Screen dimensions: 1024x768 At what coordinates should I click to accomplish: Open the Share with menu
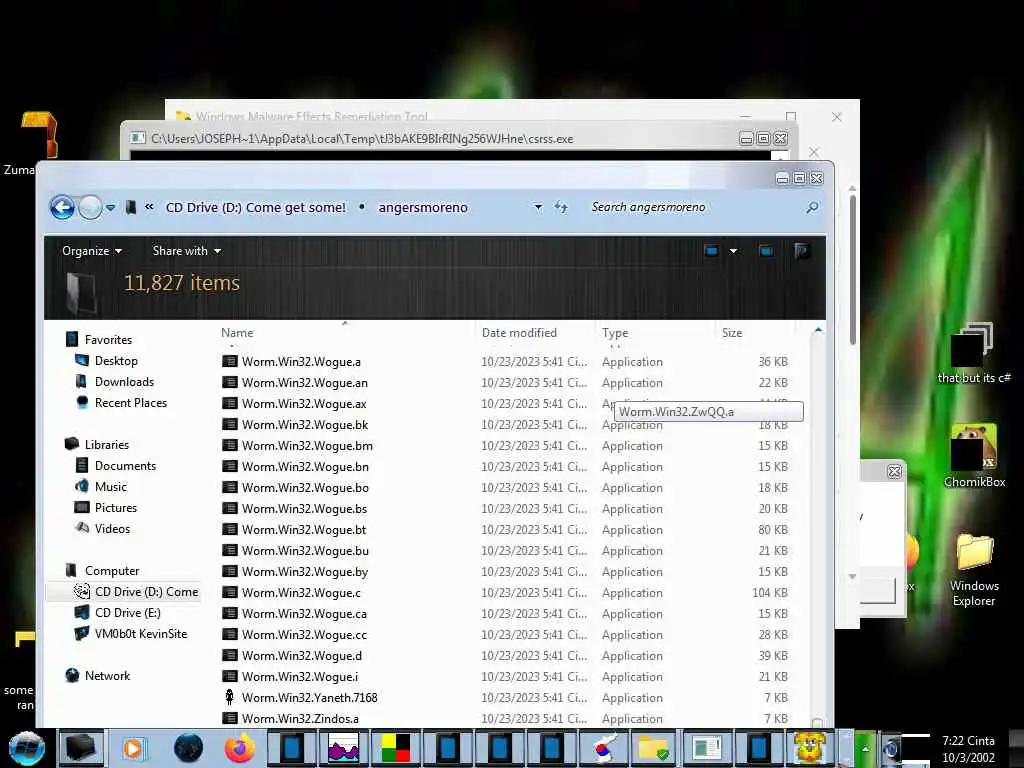click(x=186, y=251)
